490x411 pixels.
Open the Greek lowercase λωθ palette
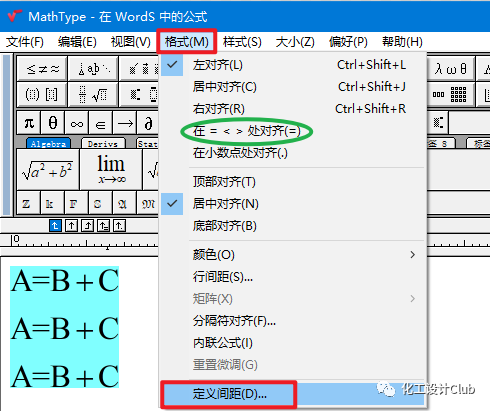pos(451,69)
